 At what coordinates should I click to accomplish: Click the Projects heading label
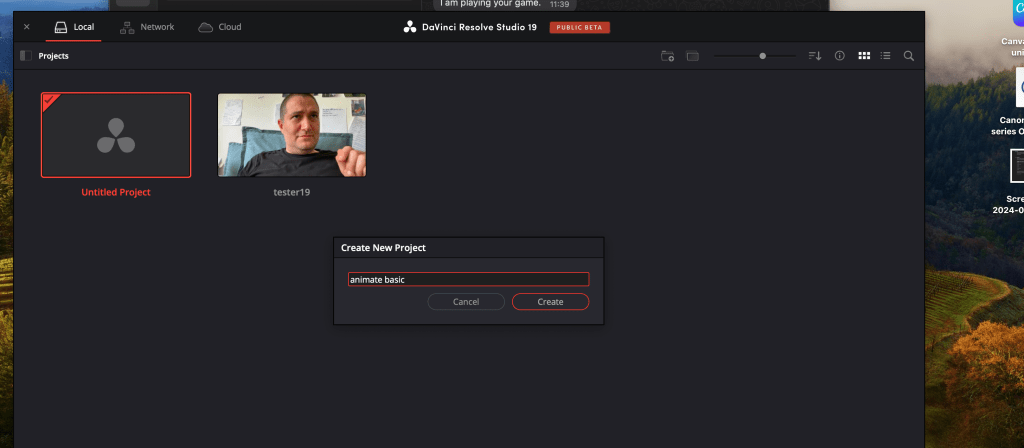pyautogui.click(x=54, y=56)
